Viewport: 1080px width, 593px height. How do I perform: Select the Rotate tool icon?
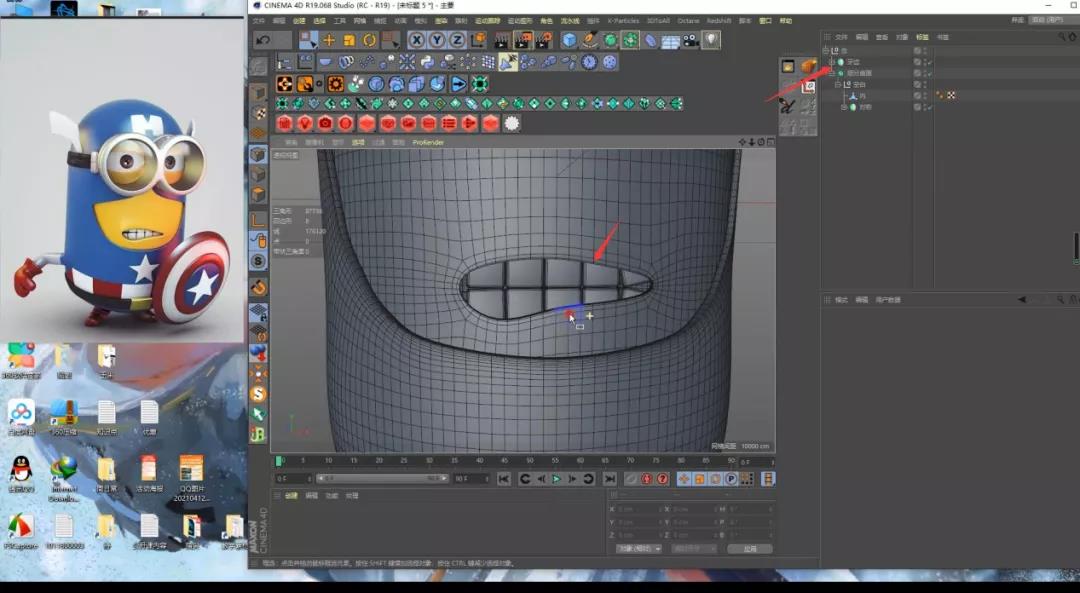369,40
